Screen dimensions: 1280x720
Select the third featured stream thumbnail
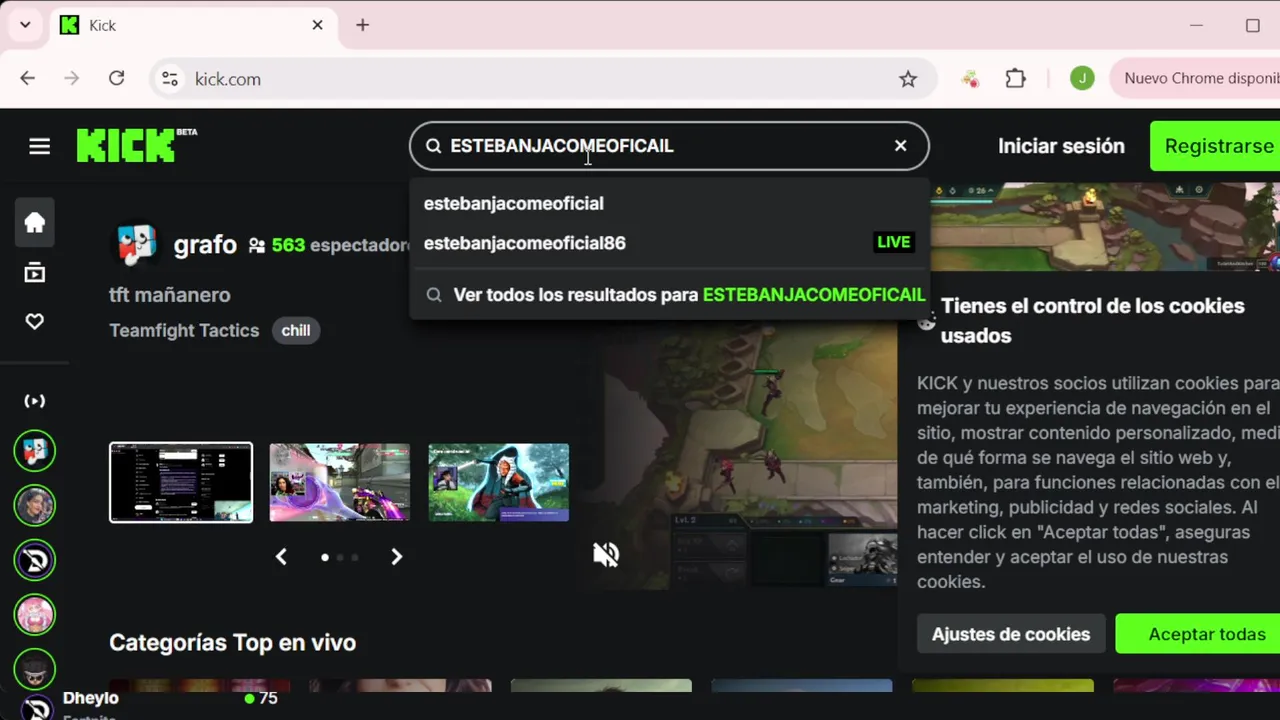point(499,482)
